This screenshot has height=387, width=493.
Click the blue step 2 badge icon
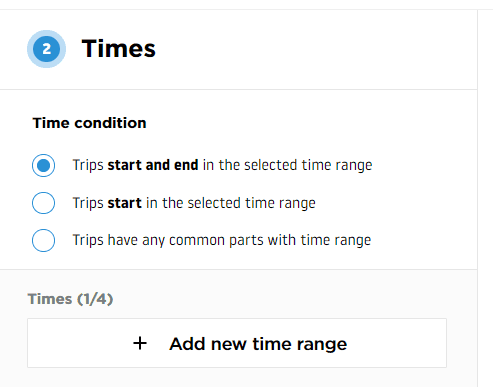point(46,49)
